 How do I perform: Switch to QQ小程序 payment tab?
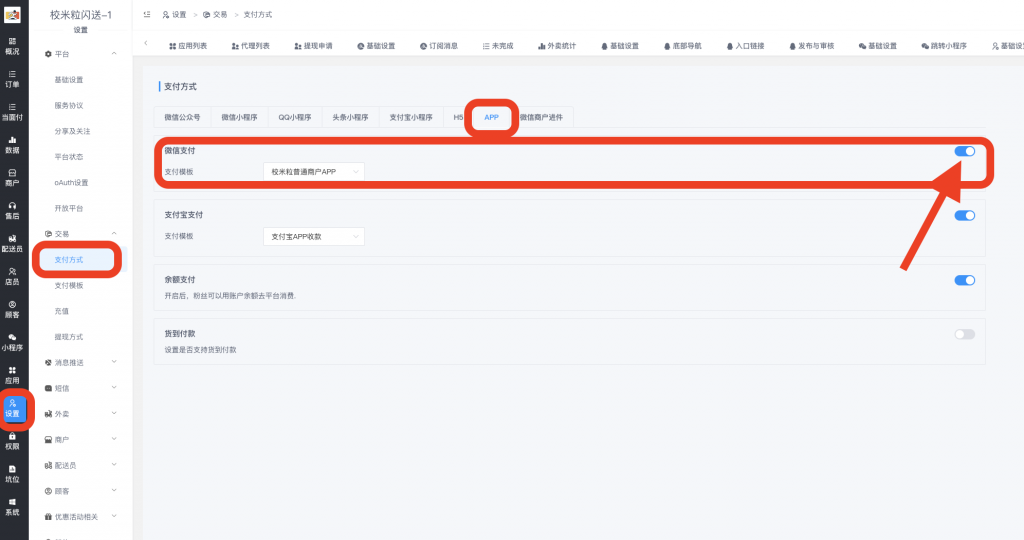coord(295,118)
